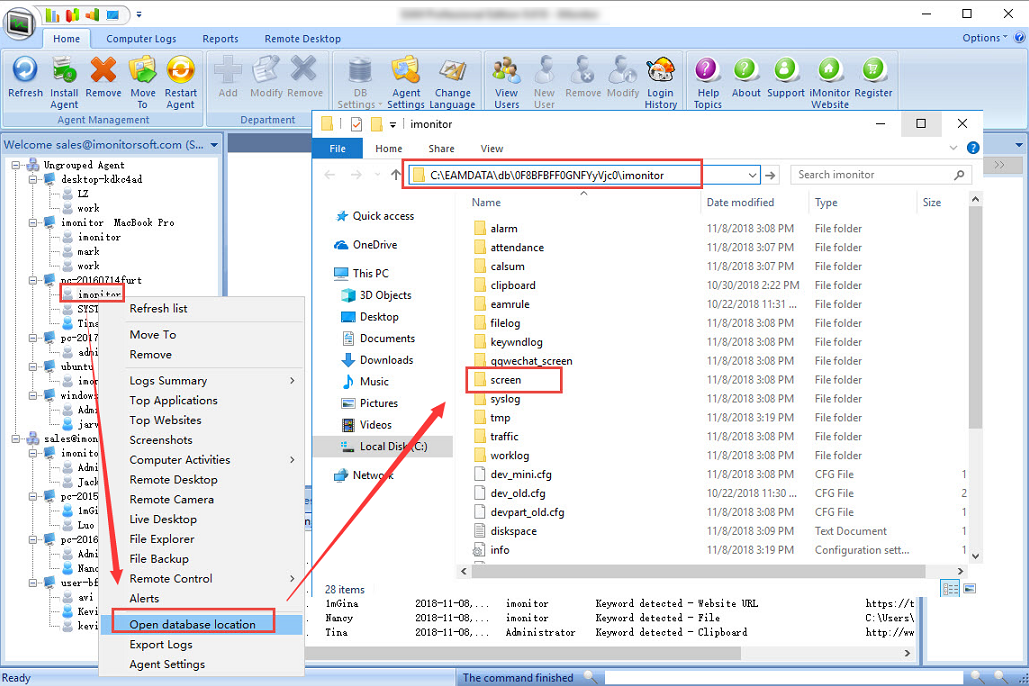Click the Explorer horizontal scrollbar
Screen dimensions: 1029x686
tap(698, 571)
